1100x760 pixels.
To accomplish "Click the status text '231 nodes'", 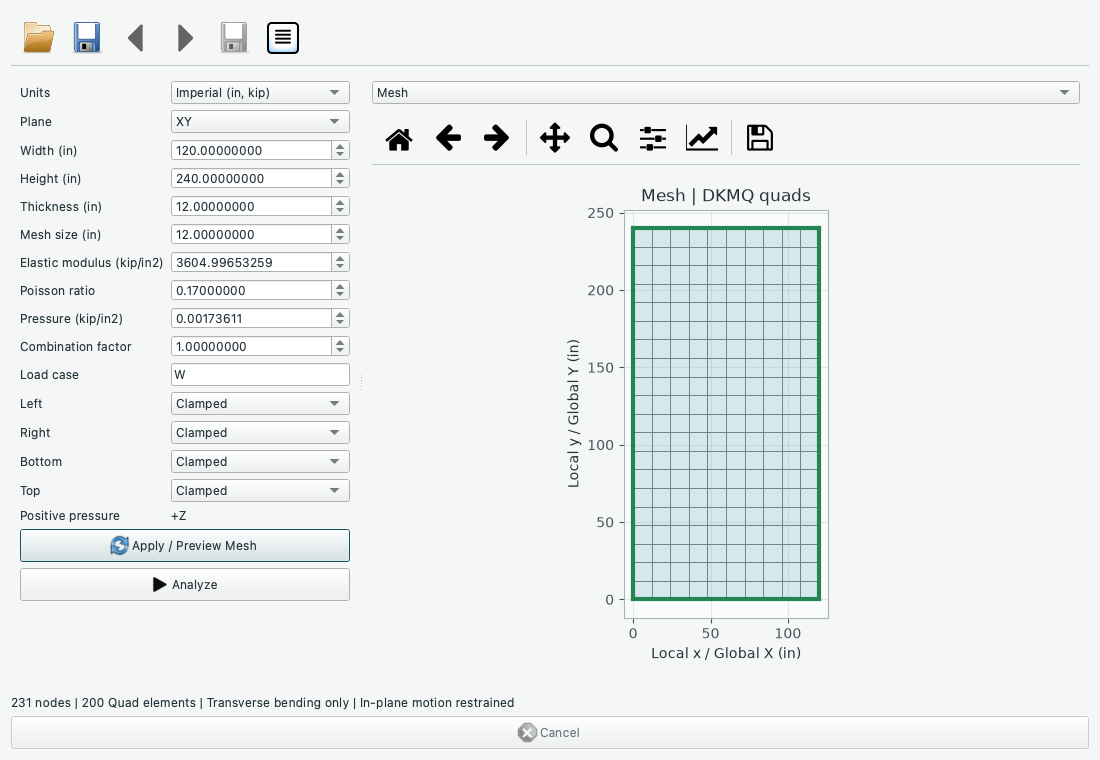I will click(41, 702).
